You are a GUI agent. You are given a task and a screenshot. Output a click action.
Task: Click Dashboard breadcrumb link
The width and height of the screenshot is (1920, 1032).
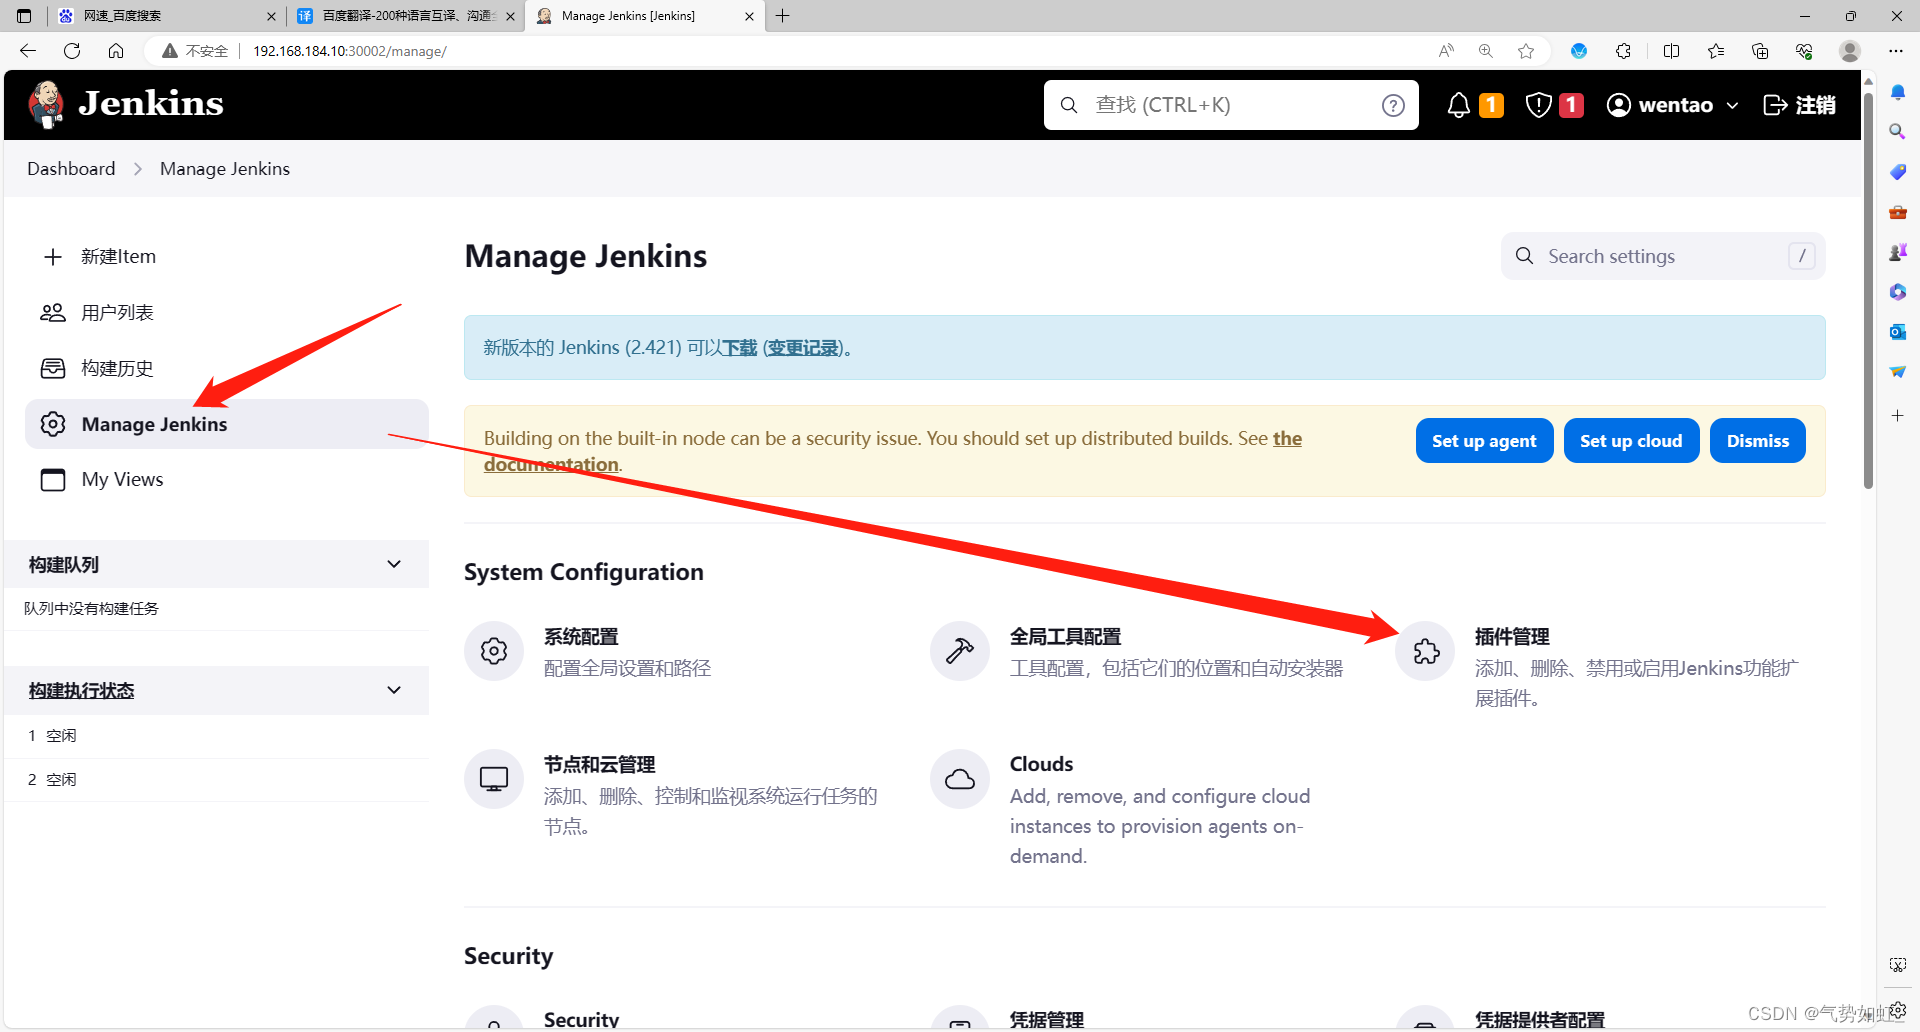[71, 169]
